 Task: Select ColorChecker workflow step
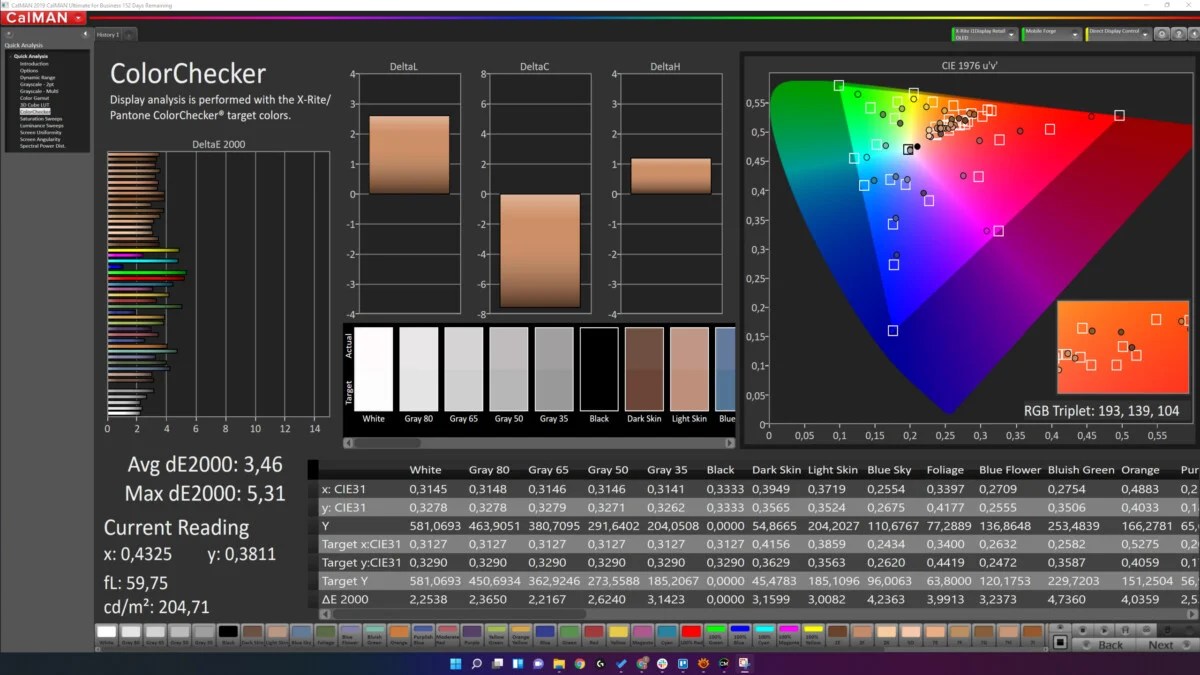tap(35, 112)
